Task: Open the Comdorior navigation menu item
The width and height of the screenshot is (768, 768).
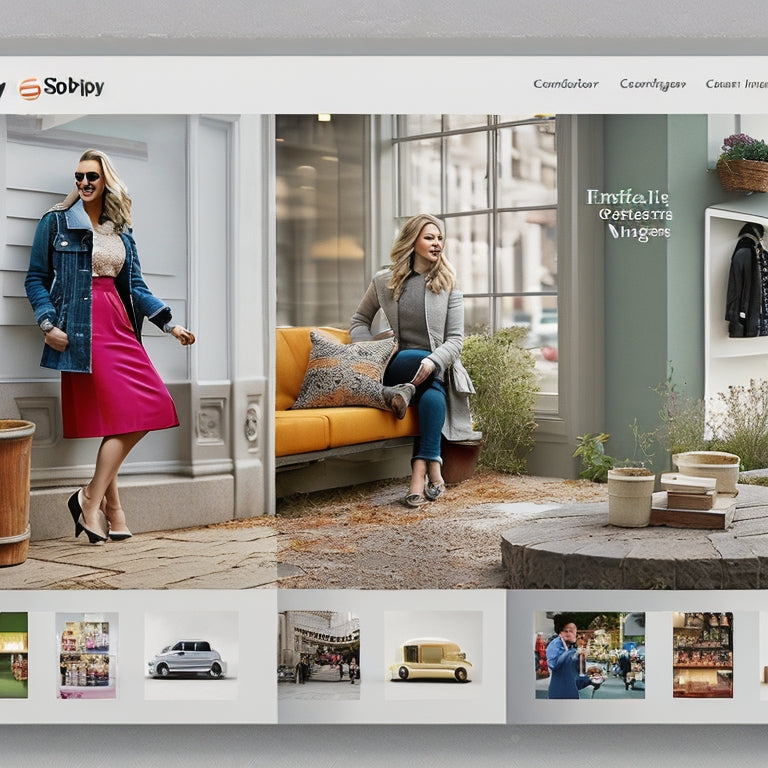Action: 565,84
